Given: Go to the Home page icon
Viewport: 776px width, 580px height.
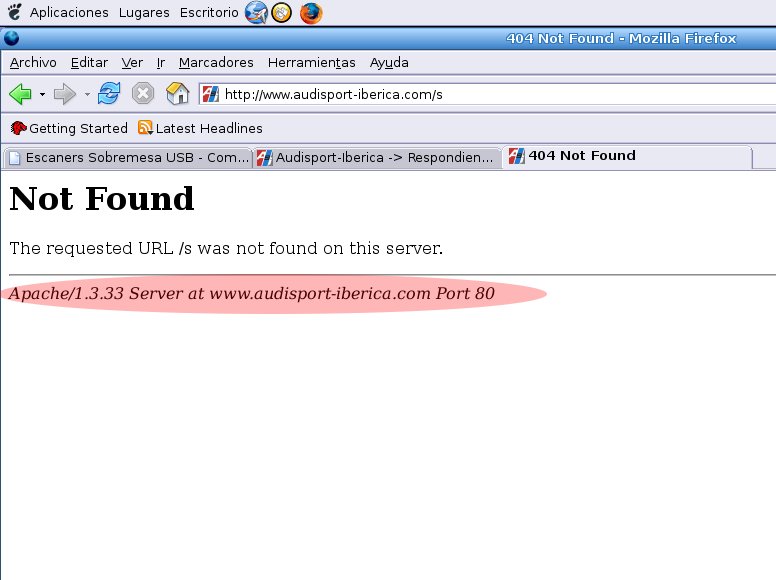Looking at the screenshot, I should 178,94.
